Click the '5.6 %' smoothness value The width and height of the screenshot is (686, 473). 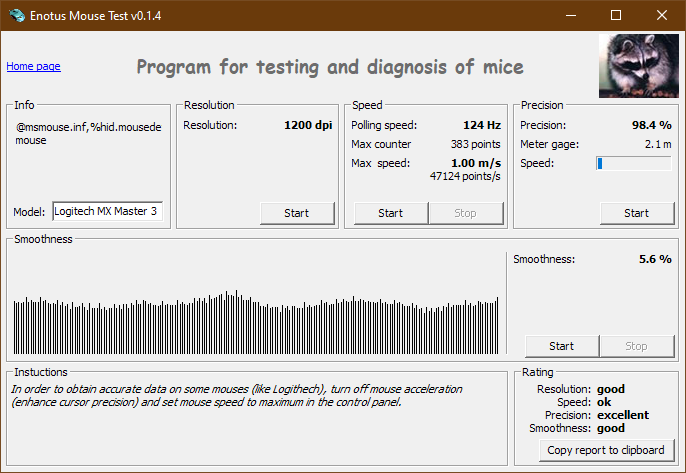click(x=655, y=259)
